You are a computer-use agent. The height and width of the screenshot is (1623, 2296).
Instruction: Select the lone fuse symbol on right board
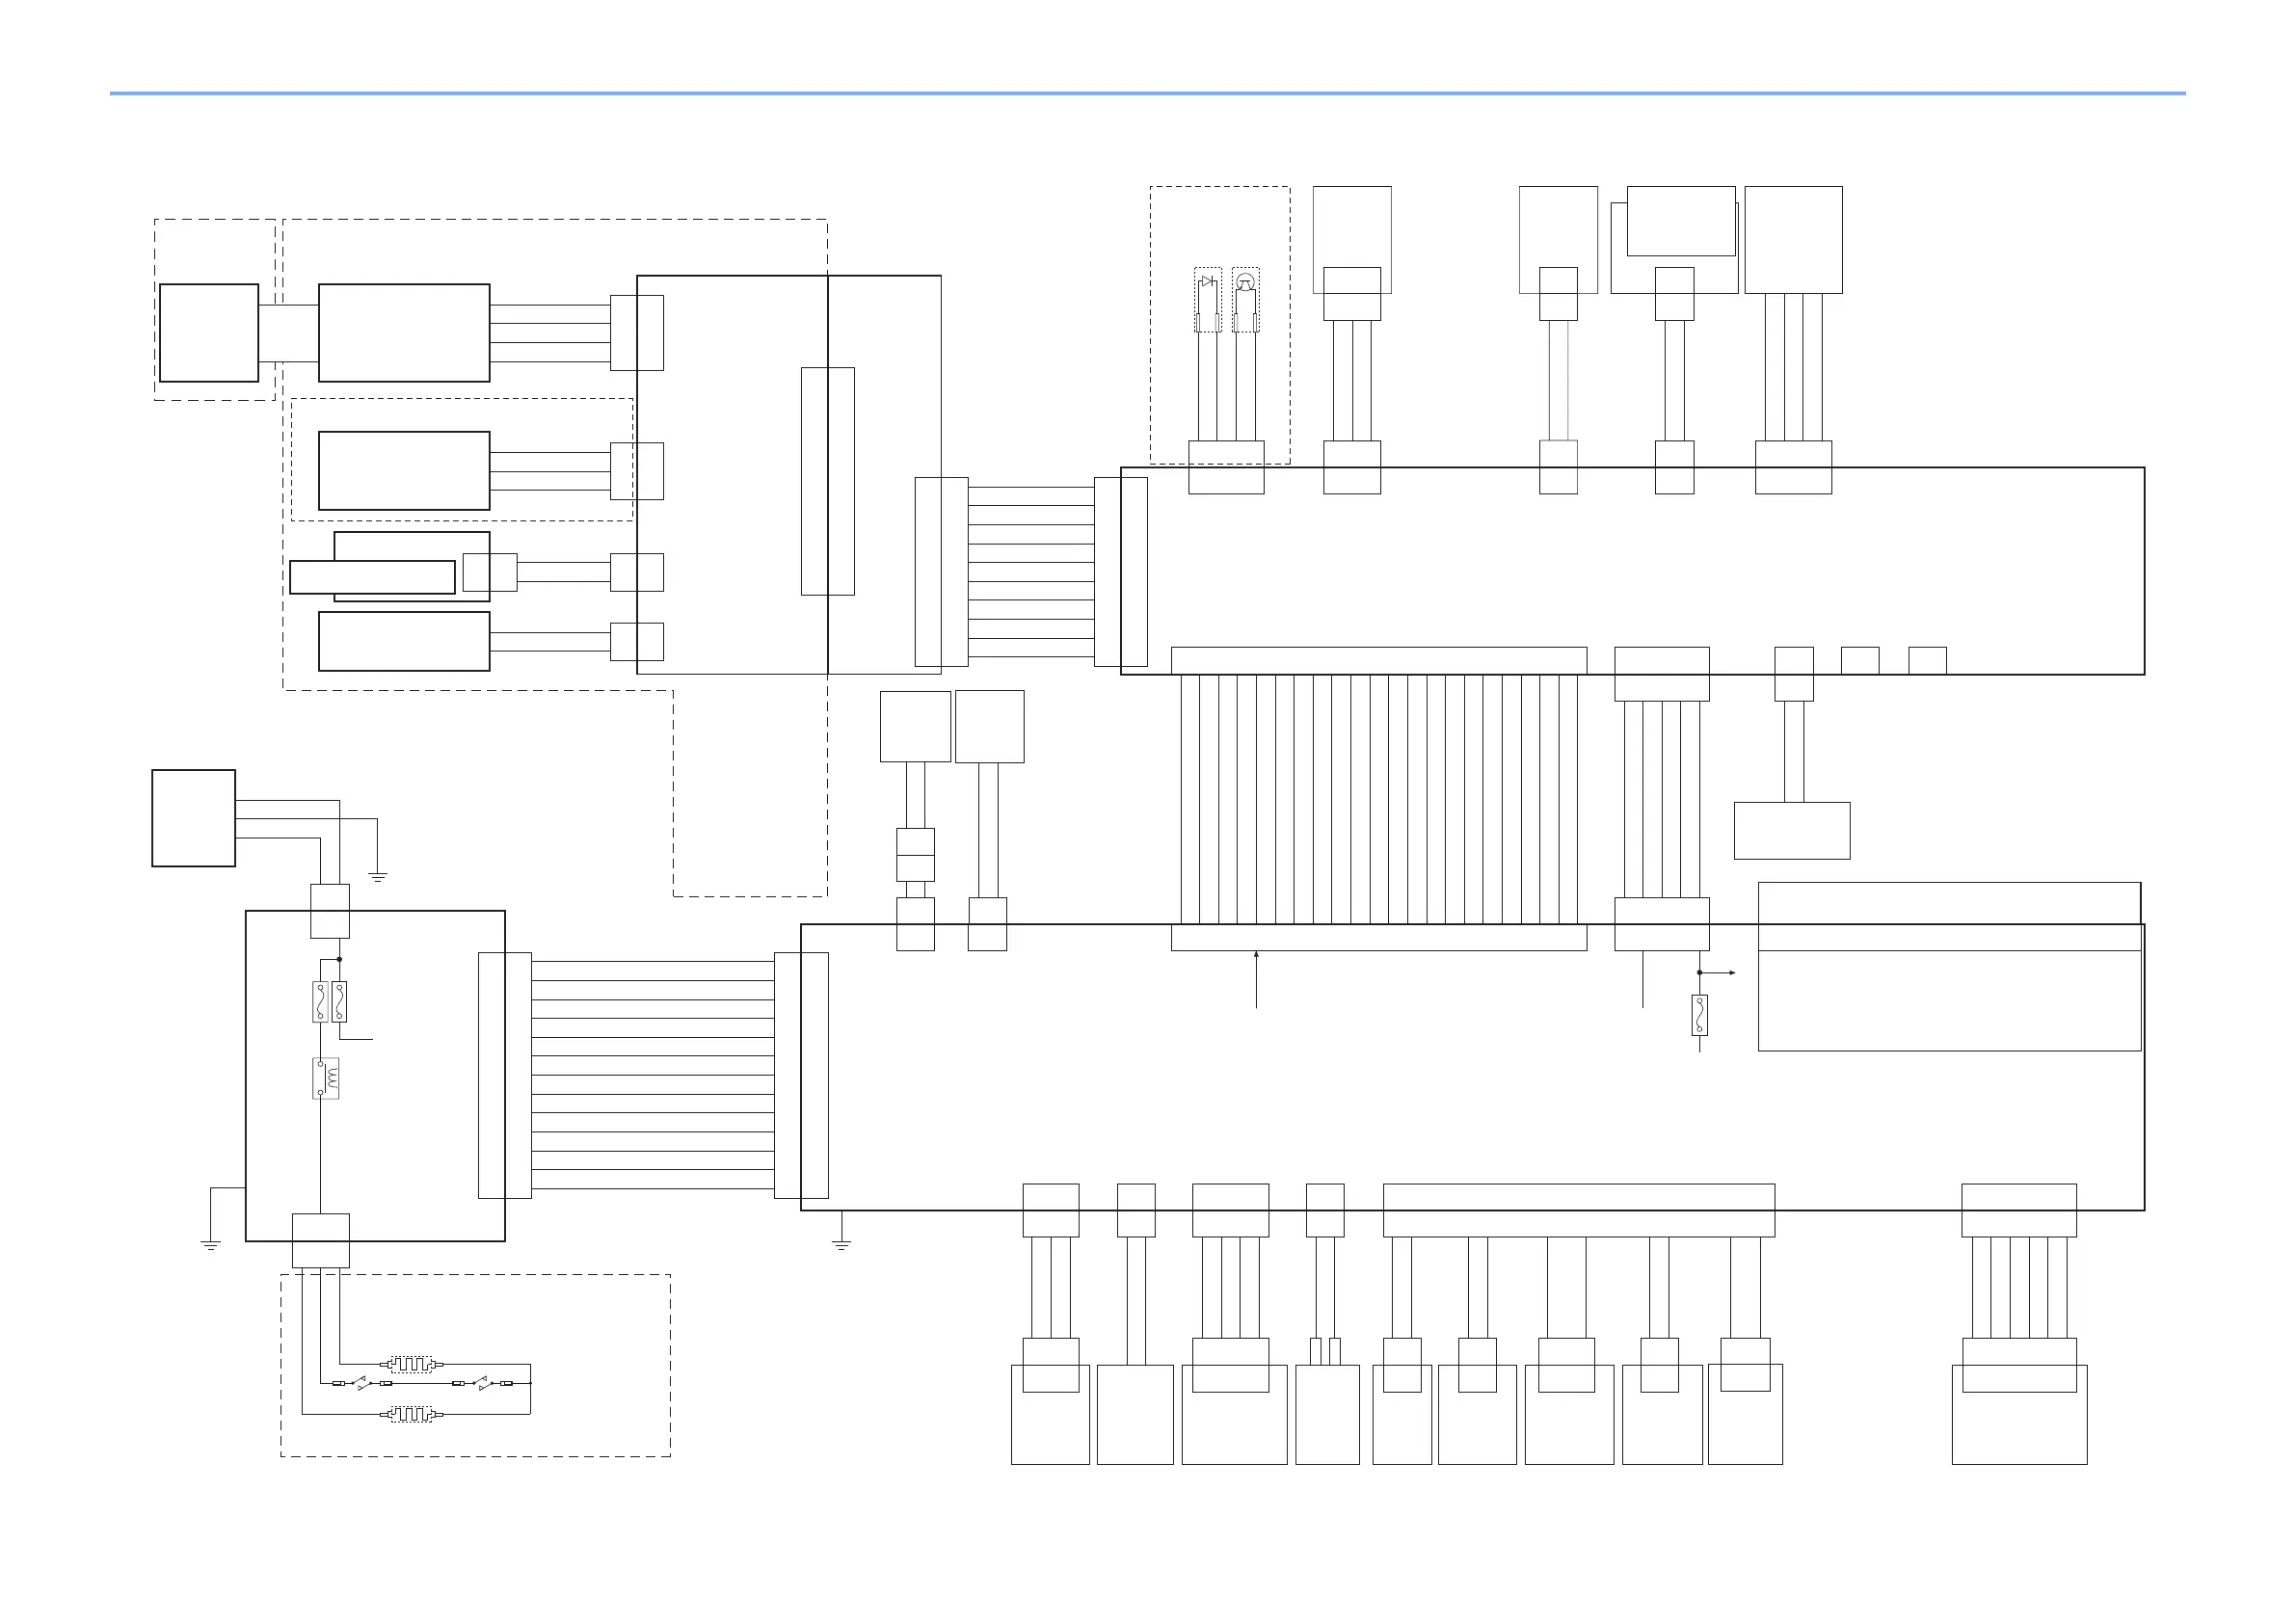click(x=1699, y=1015)
